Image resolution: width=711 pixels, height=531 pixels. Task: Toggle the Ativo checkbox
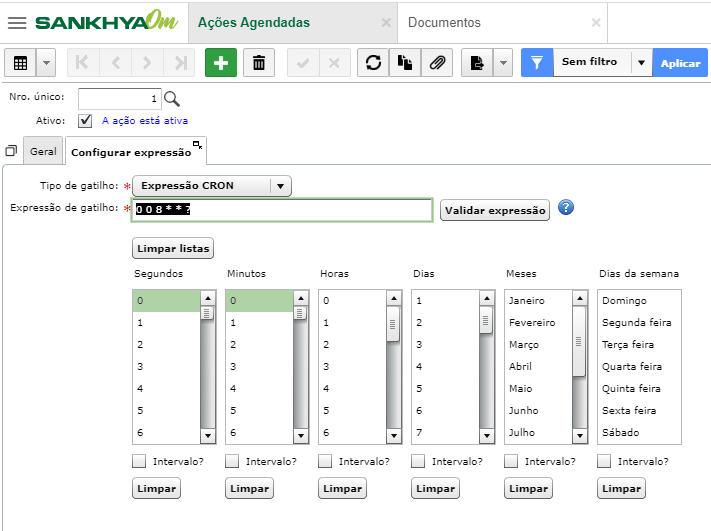coord(85,121)
